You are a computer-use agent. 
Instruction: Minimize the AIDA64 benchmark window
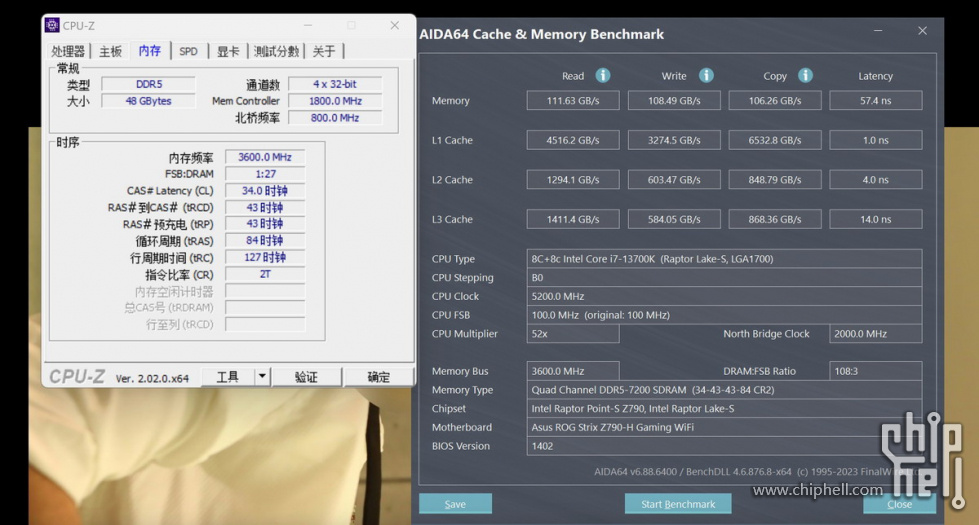point(878,31)
